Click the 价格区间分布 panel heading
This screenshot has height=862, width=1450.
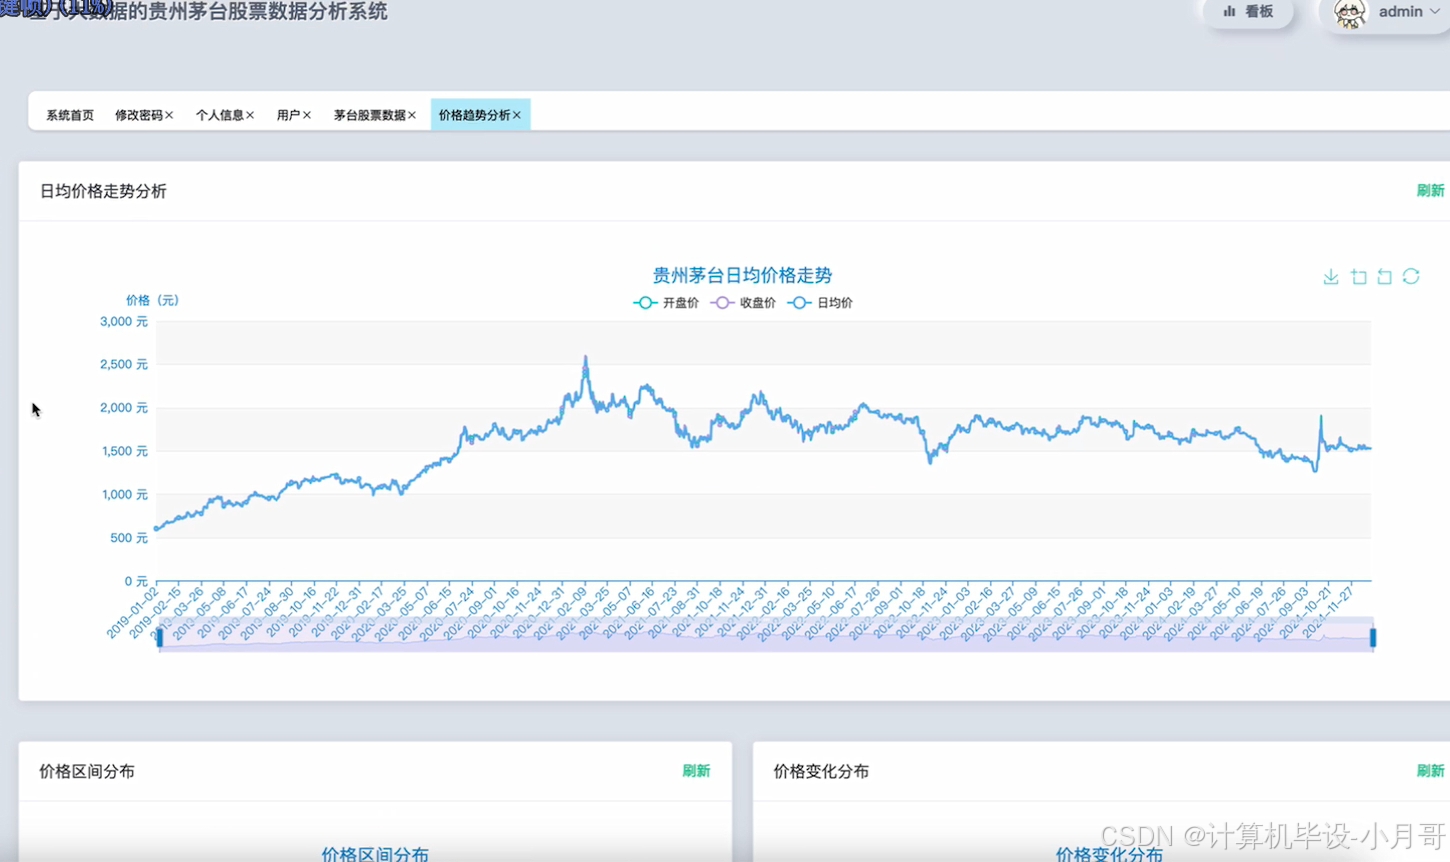(x=87, y=771)
